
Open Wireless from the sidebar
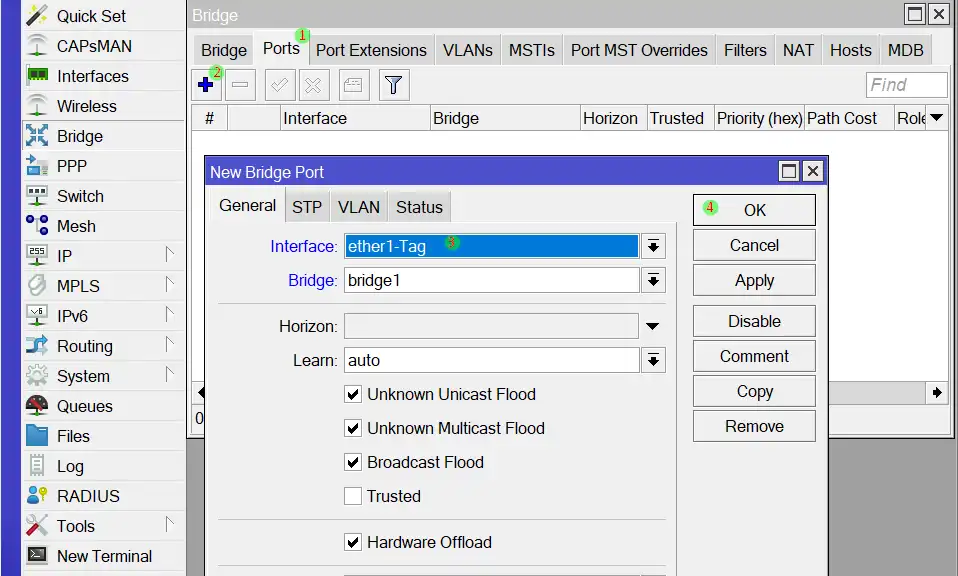click(86, 106)
